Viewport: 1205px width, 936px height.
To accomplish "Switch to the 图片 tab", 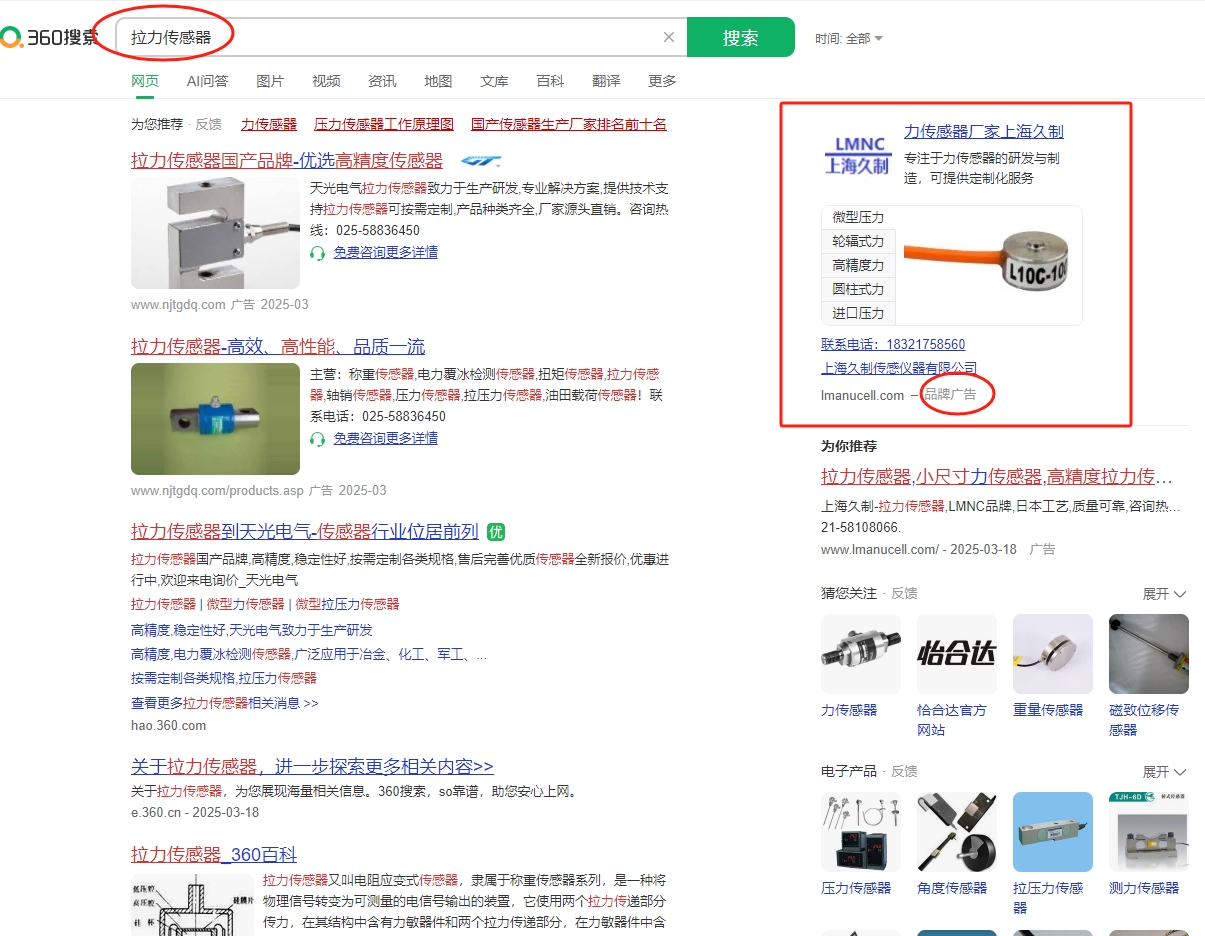I will click(270, 81).
